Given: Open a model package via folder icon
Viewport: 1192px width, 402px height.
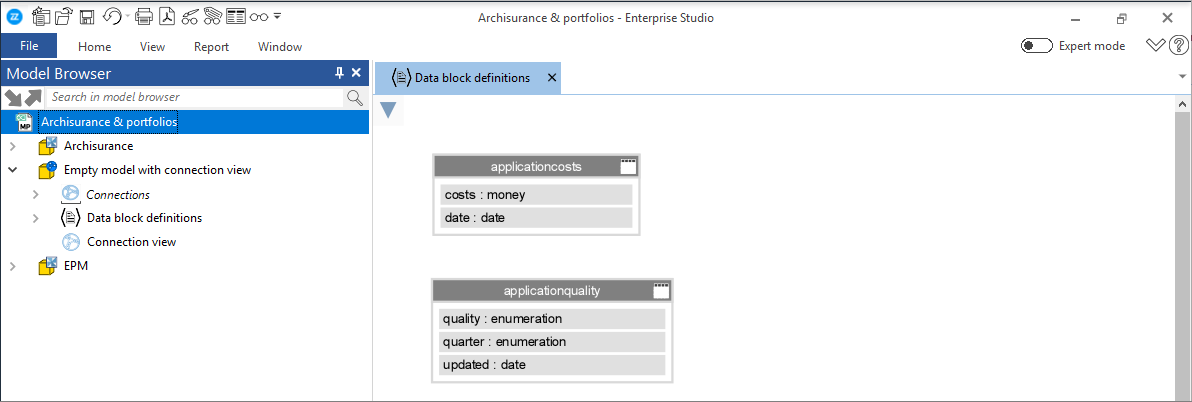Looking at the screenshot, I should pyautogui.click(x=65, y=16).
